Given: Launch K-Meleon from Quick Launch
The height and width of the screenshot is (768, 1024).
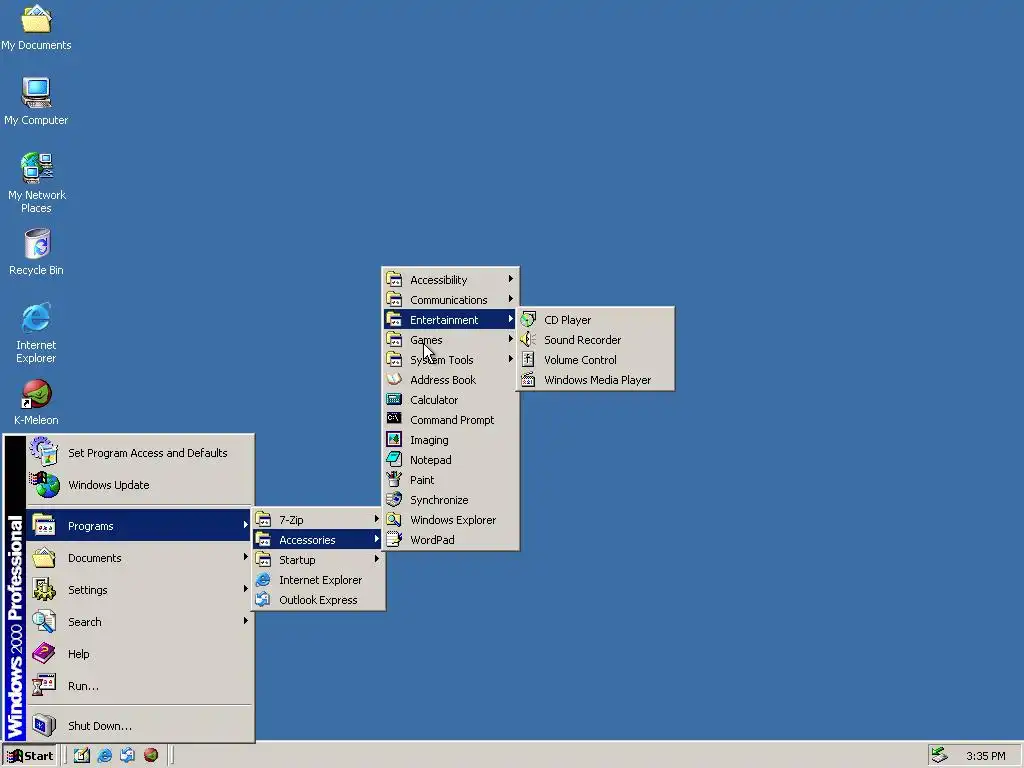Looking at the screenshot, I should tap(151, 756).
